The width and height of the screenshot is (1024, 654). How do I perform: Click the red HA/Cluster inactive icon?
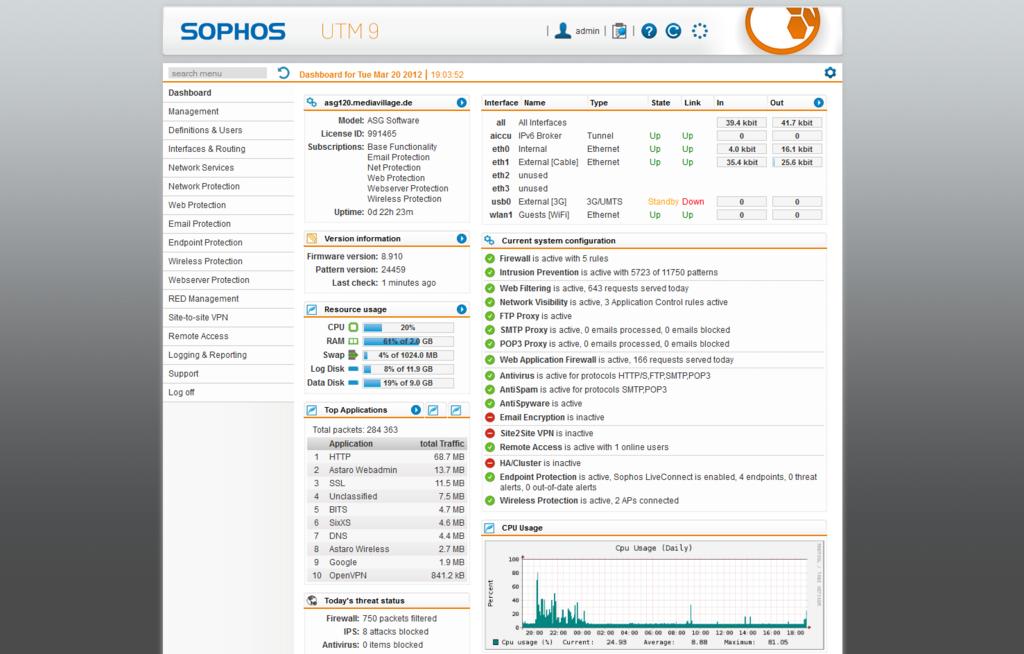click(x=490, y=463)
